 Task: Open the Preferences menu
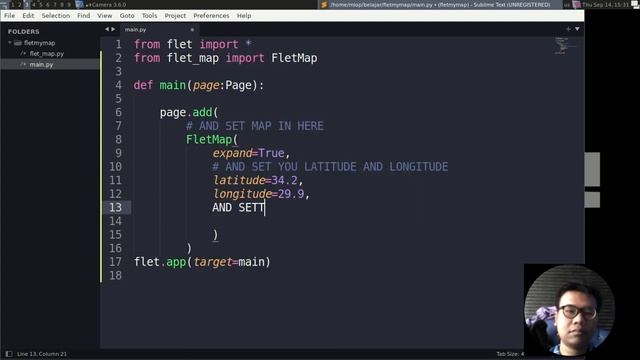click(x=211, y=16)
